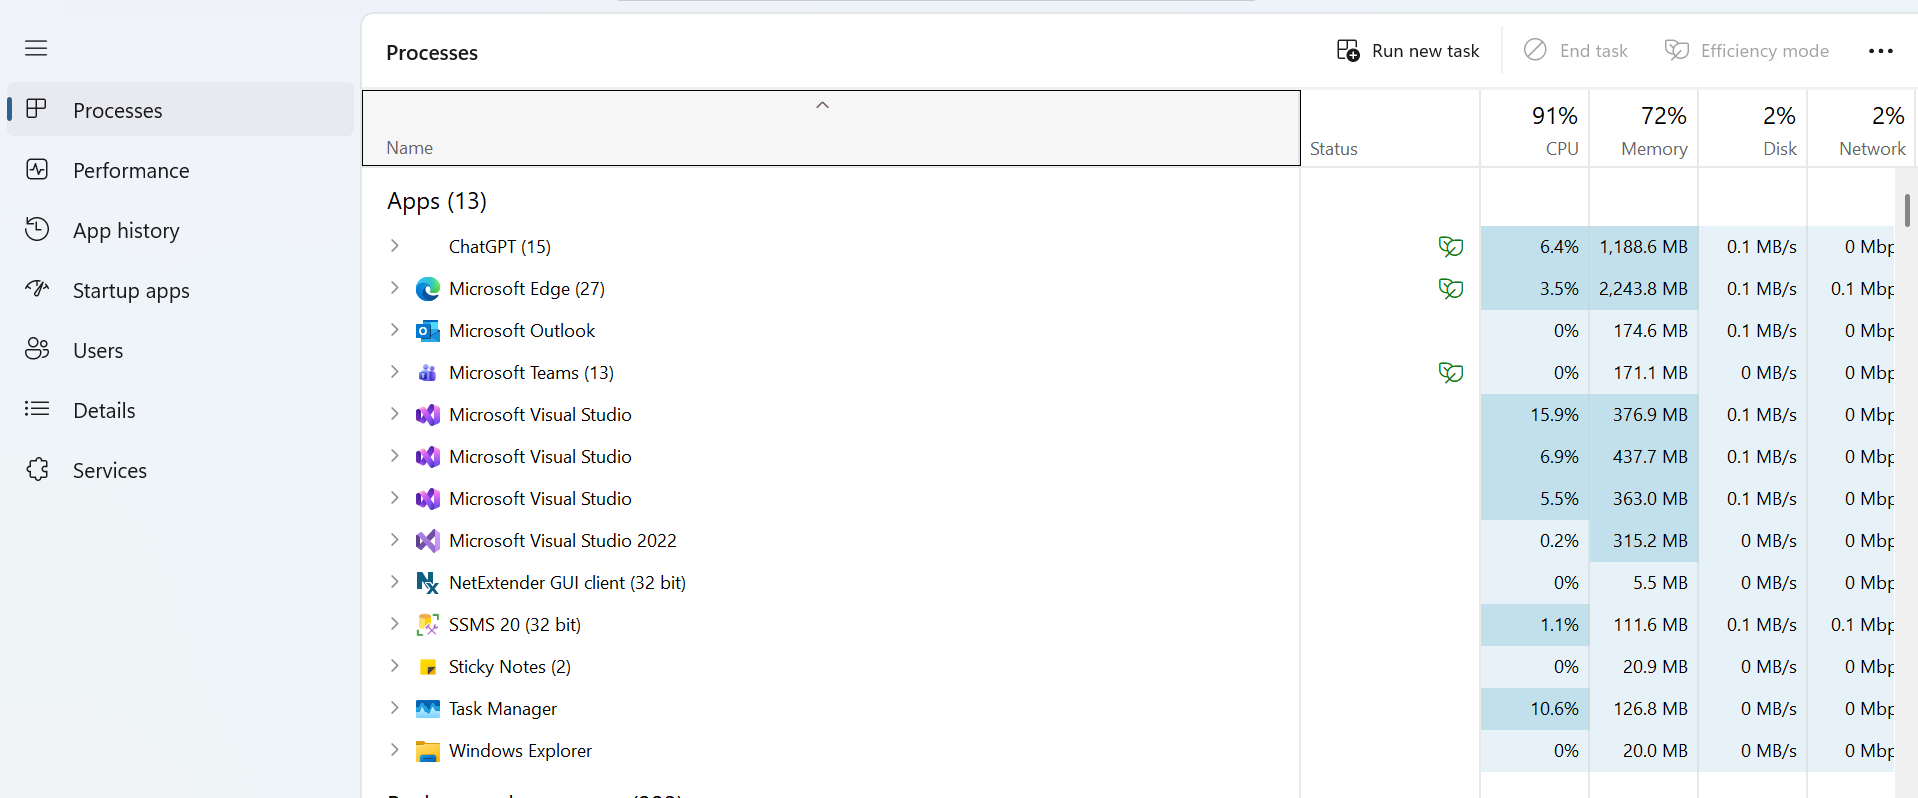The height and width of the screenshot is (798, 1918).
Task: Click the Sticky Notes app icon
Action: coord(428,667)
